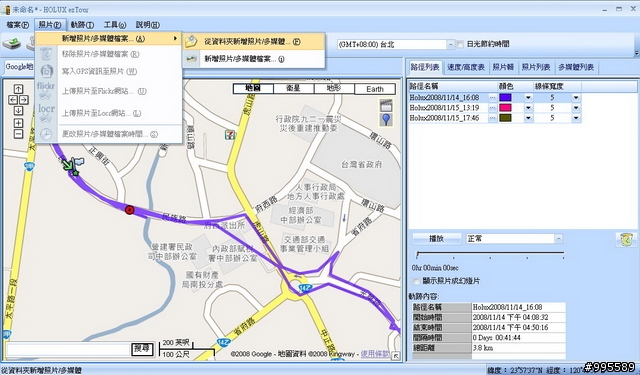
Task: Click the map search input field
Action: point(68,349)
